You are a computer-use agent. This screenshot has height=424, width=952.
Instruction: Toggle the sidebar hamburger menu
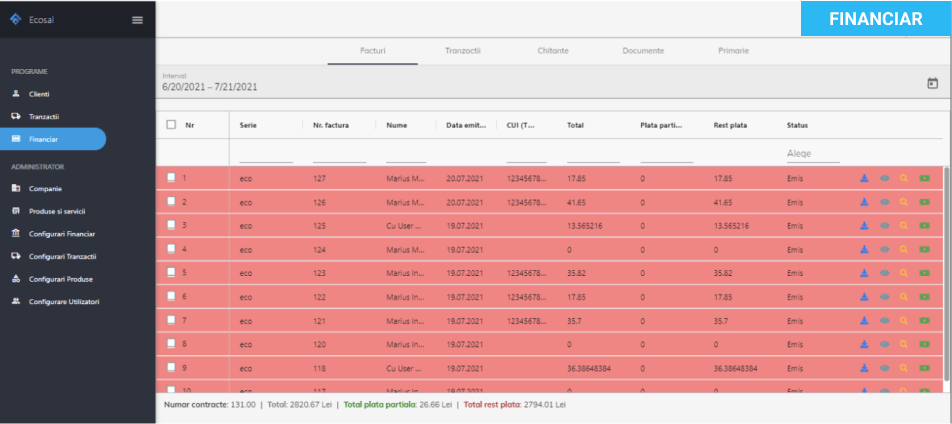point(137,20)
